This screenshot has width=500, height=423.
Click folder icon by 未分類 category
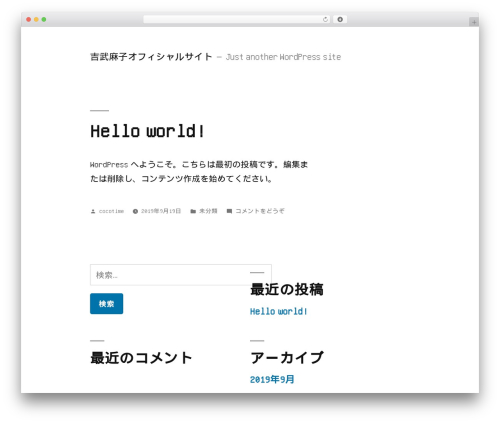[x=193, y=211]
